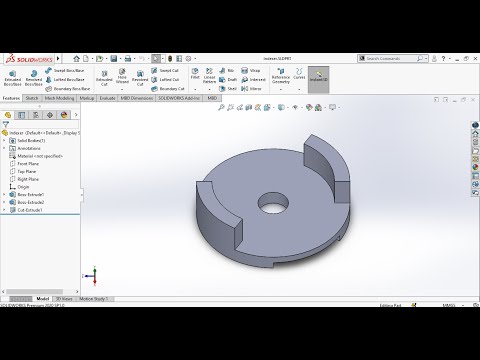This screenshot has width=480, height=360.
Task: Click the Extruded Boss/Base tool
Action: (x=12, y=78)
